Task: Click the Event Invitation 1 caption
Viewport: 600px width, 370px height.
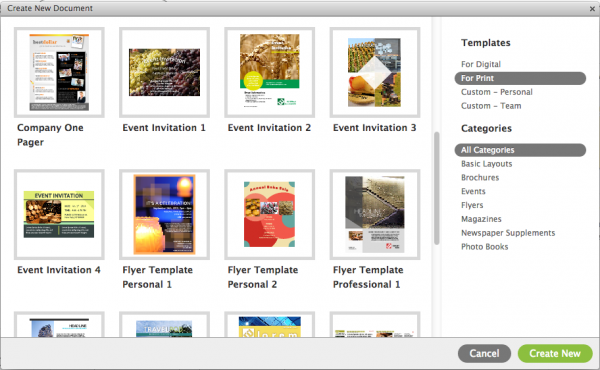Action: [164, 128]
